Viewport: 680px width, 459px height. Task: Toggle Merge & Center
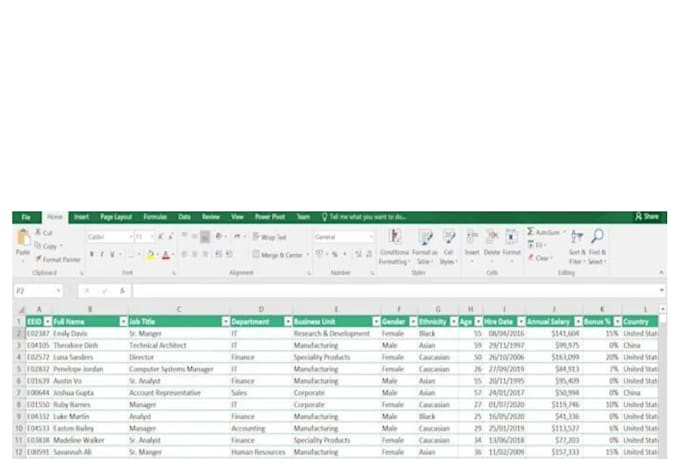click(278, 255)
